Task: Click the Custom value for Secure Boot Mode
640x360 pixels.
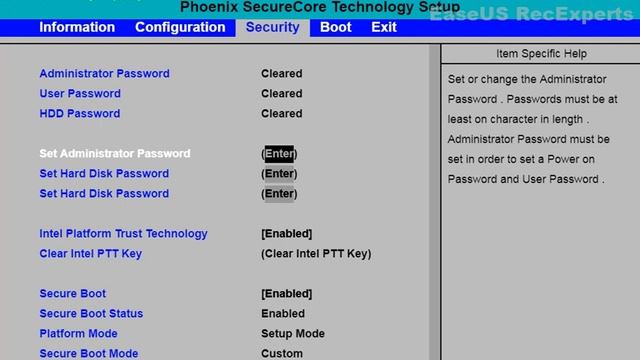Action: [x=282, y=353]
